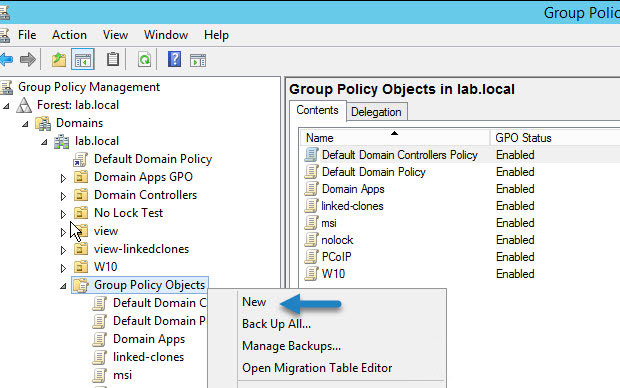Click the view-linkedclones folder icon

tap(81, 249)
